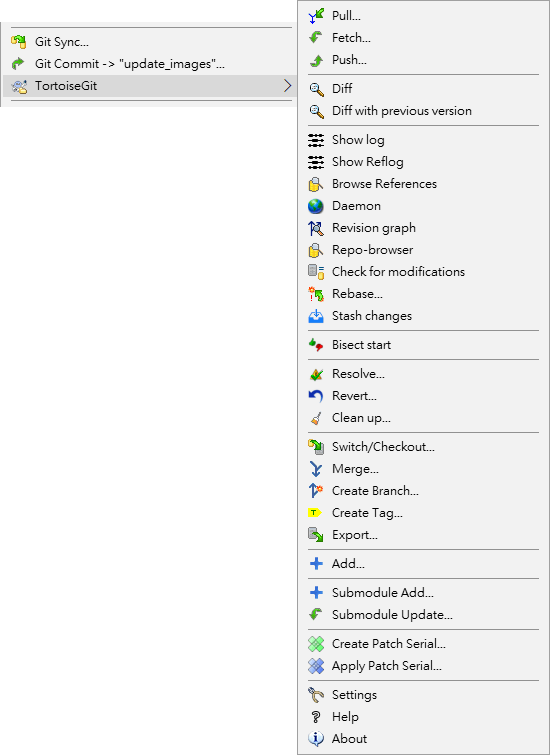Open the Diff menu entry

(x=424, y=89)
